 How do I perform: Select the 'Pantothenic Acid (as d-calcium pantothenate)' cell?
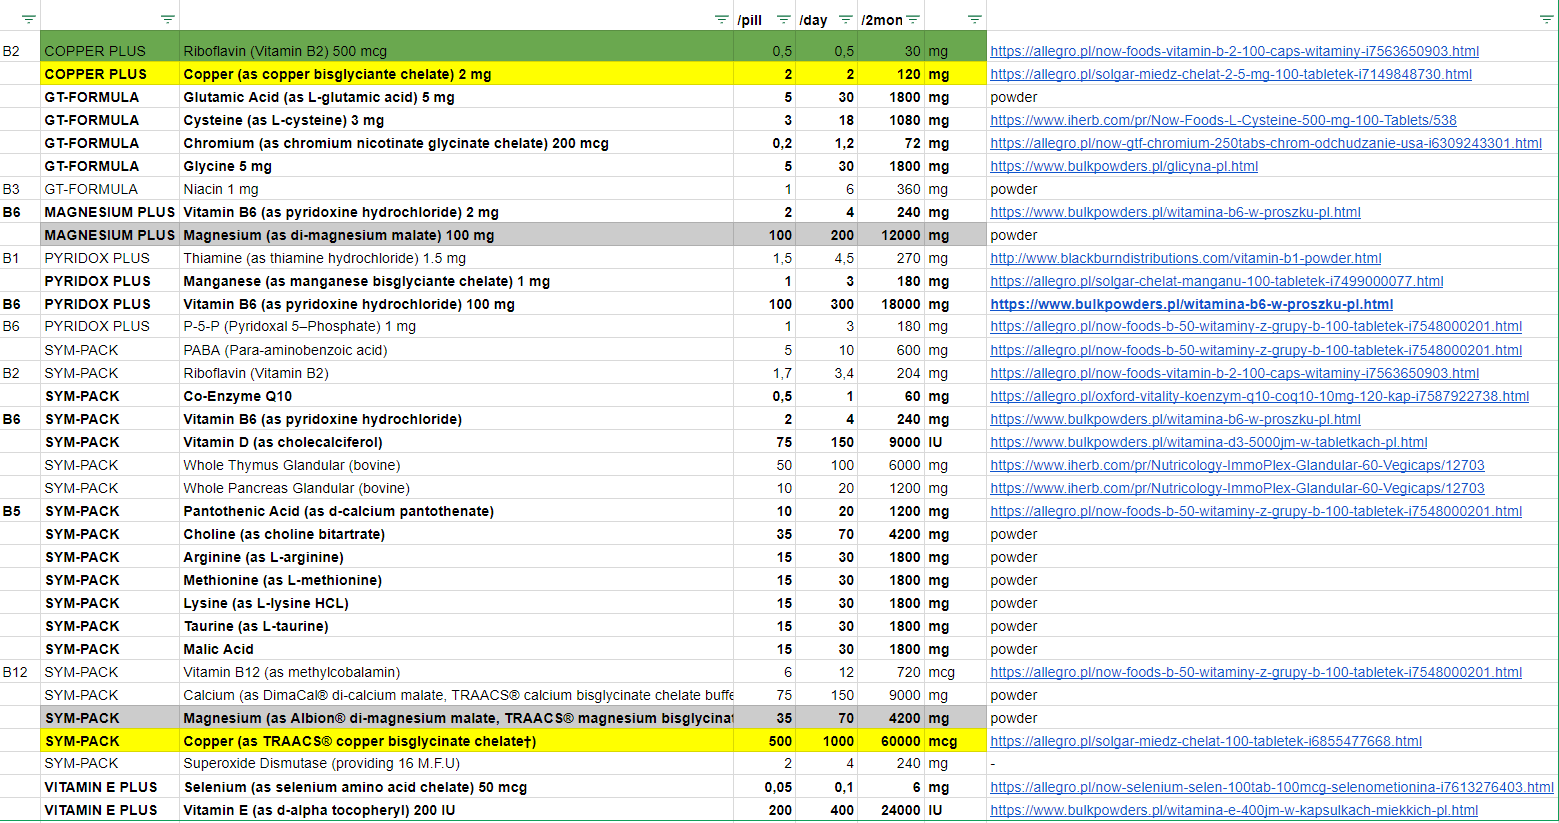coord(456,511)
